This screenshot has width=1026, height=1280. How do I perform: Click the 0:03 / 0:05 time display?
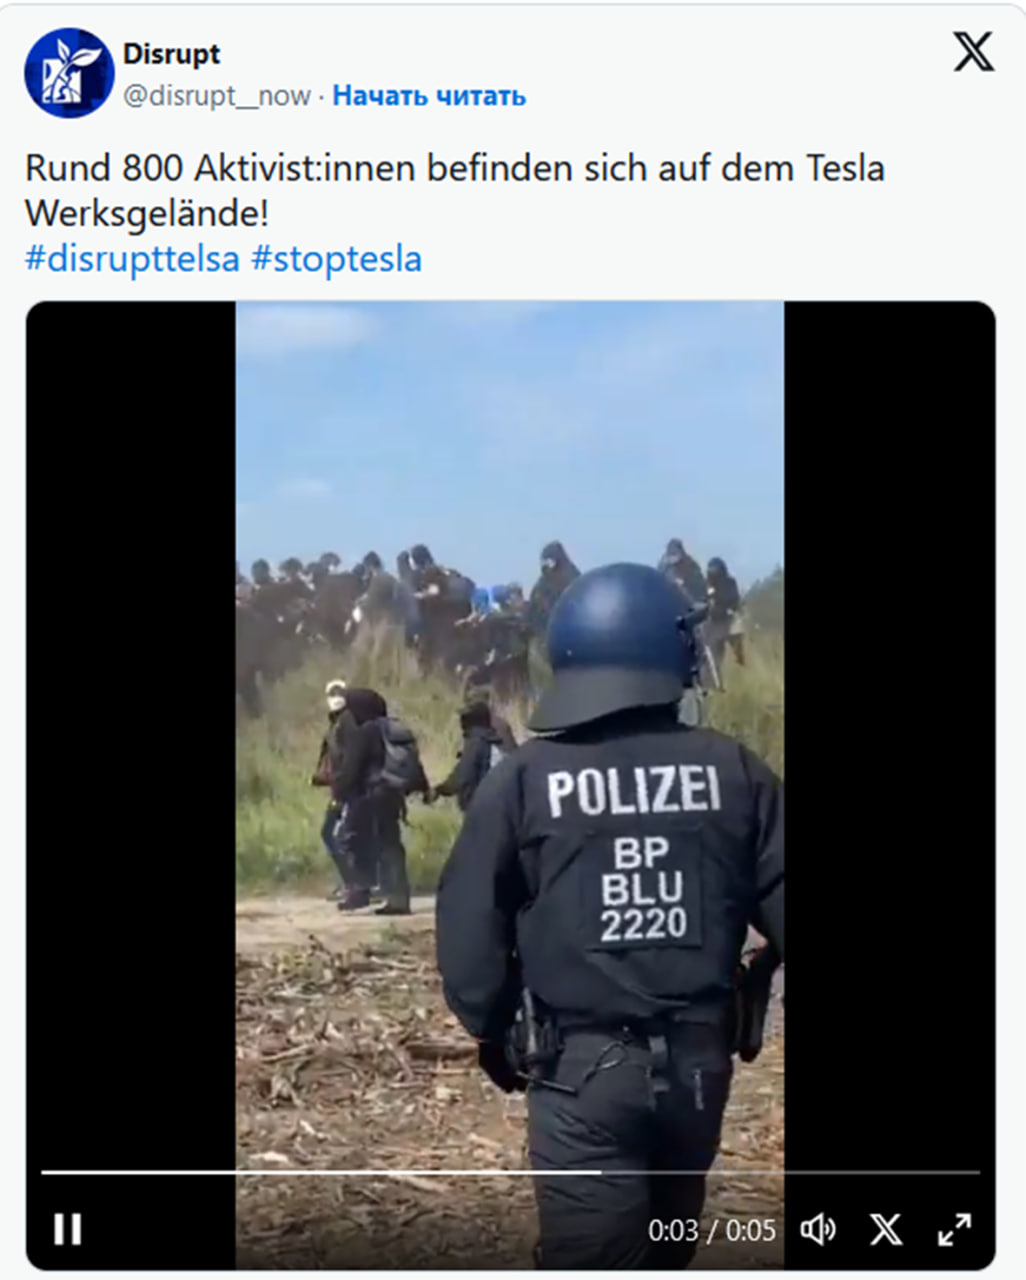(711, 1230)
